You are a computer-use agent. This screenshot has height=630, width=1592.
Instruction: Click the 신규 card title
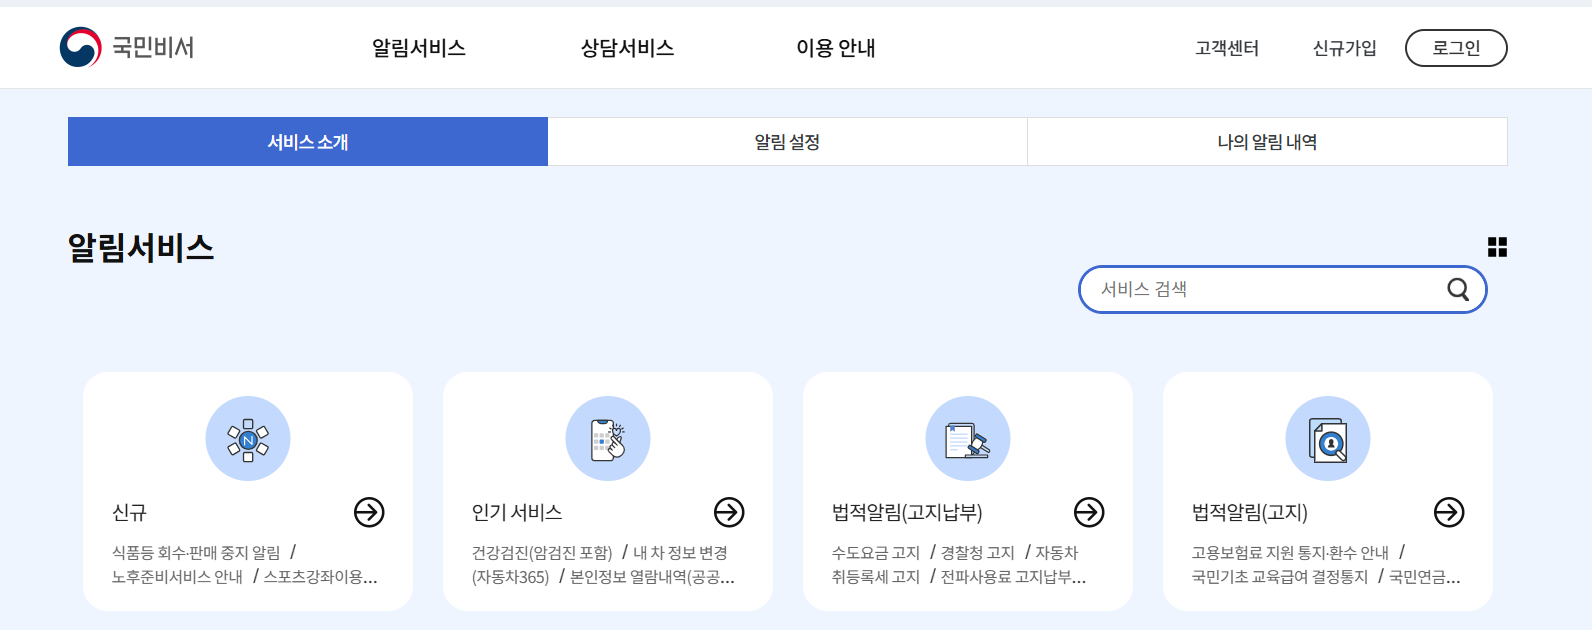click(129, 512)
